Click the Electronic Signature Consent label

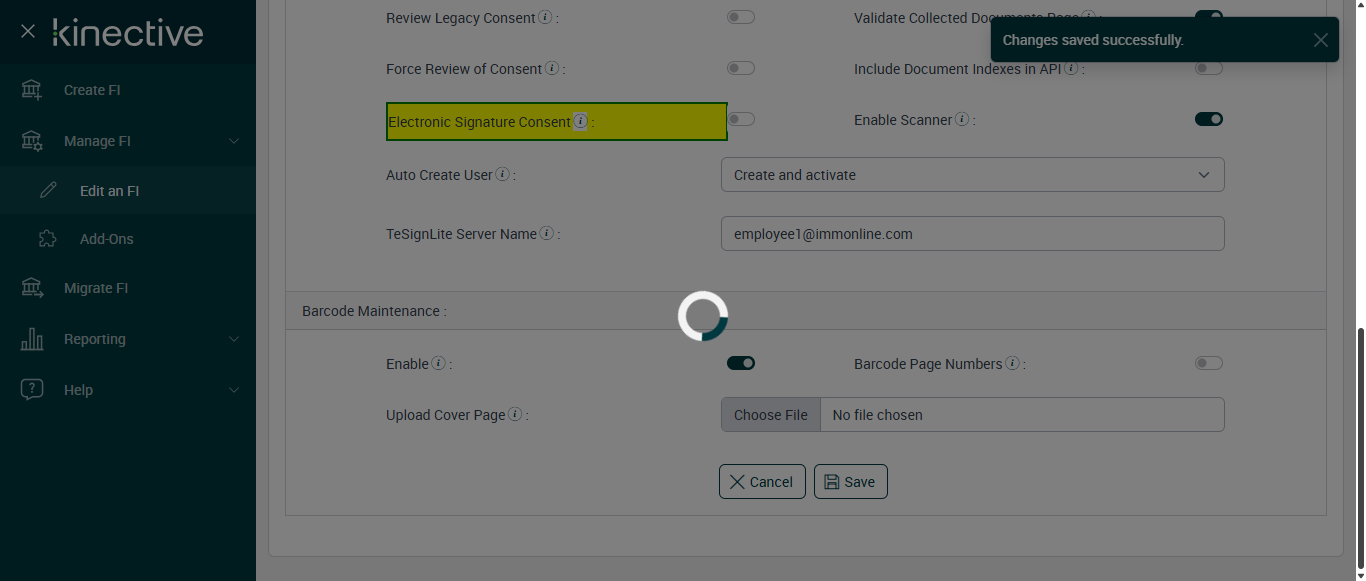tap(479, 122)
